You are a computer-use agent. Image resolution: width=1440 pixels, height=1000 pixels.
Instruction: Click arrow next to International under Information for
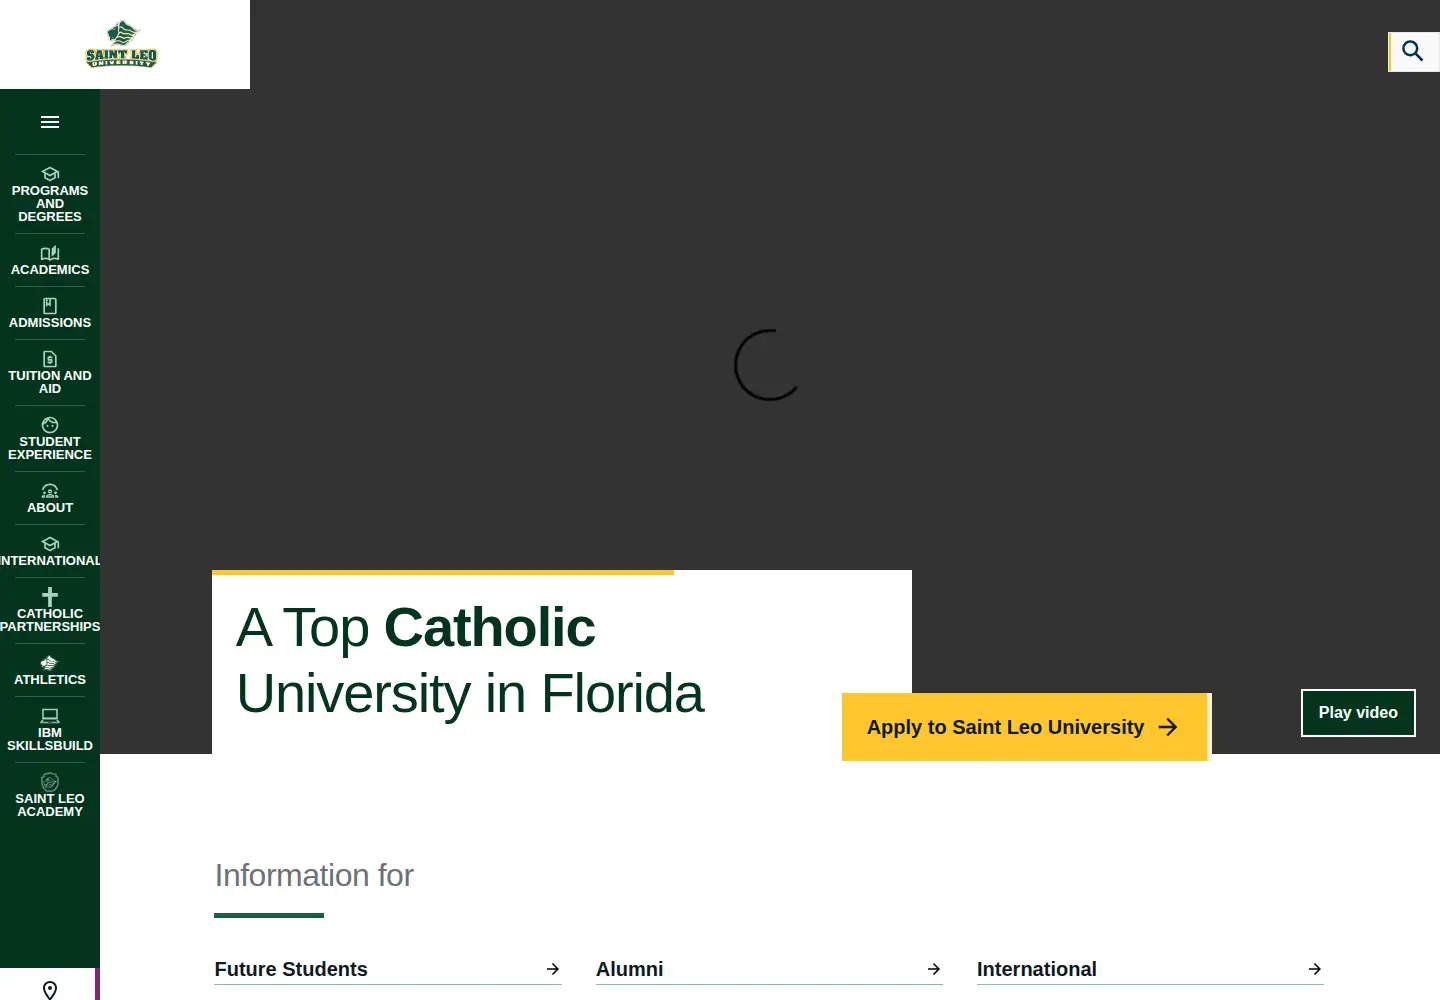click(1315, 969)
